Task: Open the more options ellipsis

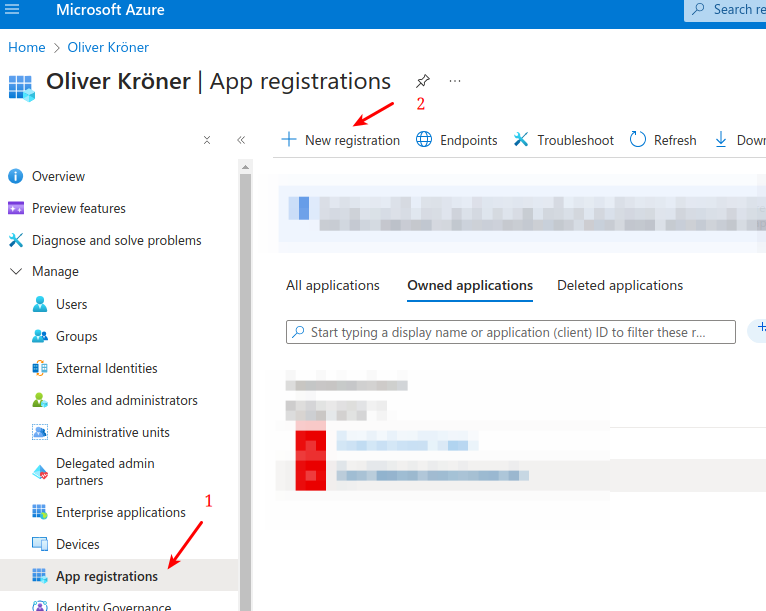Action: (x=455, y=81)
